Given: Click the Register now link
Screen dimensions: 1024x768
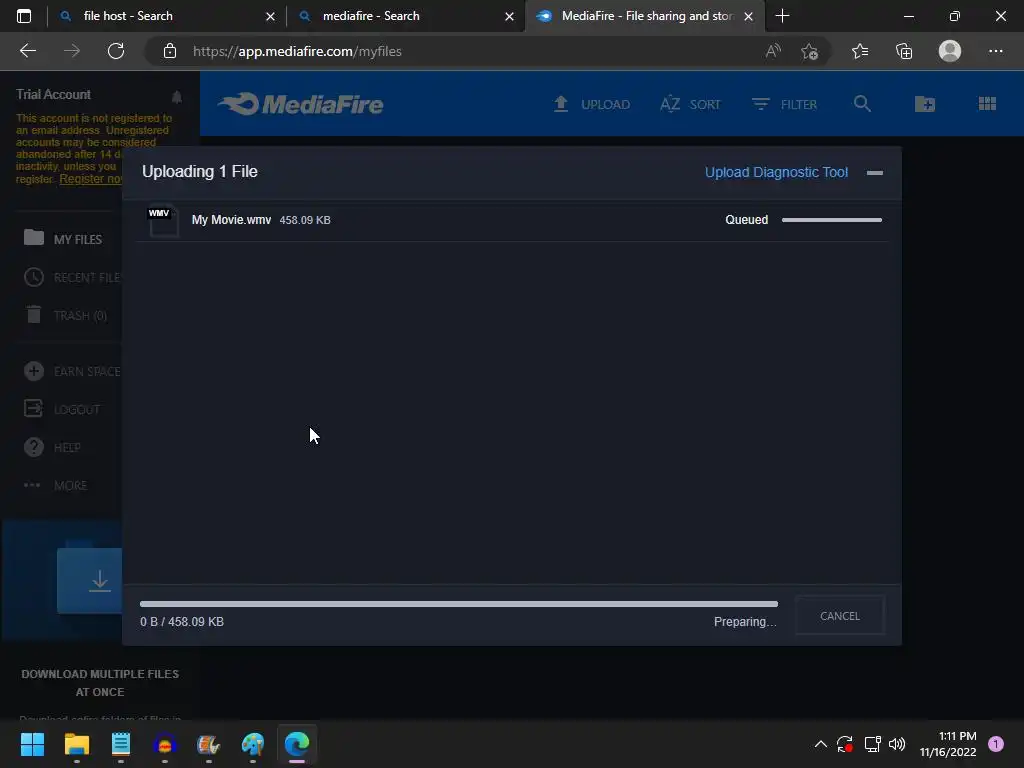Looking at the screenshot, I should click(91, 179).
